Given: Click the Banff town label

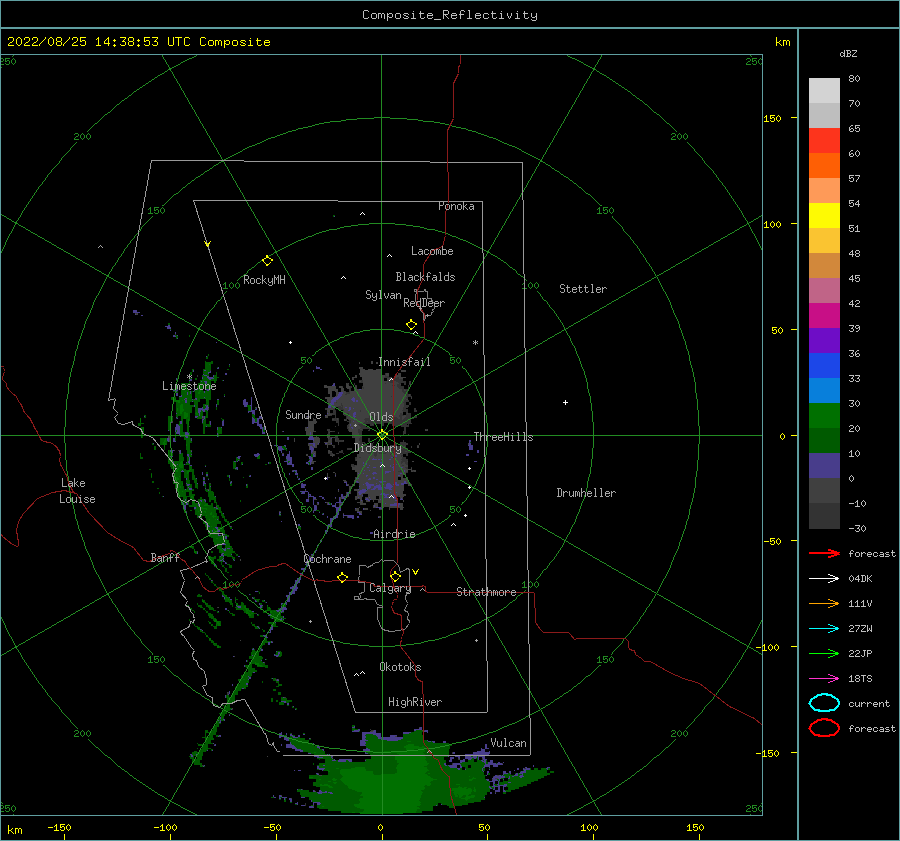Looking at the screenshot, I should click(x=165, y=557).
